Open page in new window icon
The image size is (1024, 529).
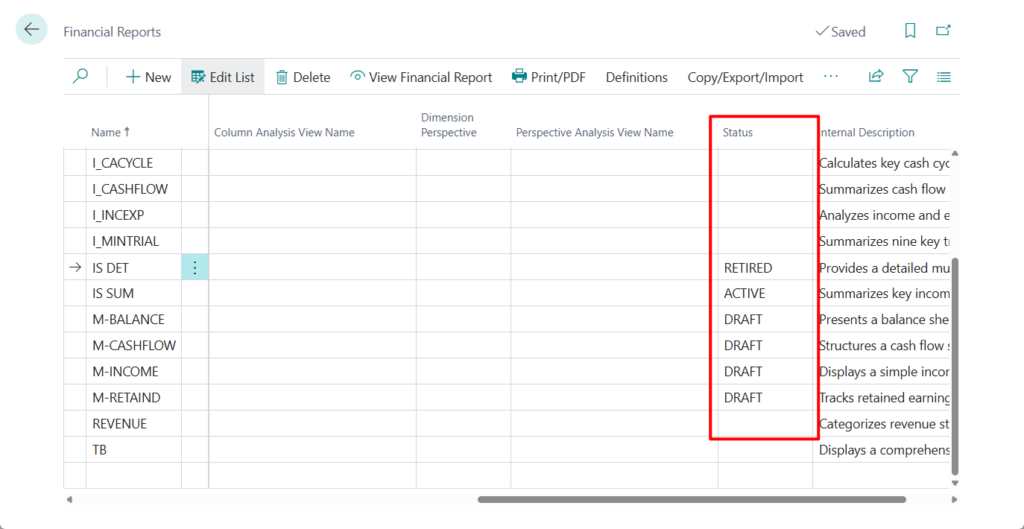[x=943, y=31]
